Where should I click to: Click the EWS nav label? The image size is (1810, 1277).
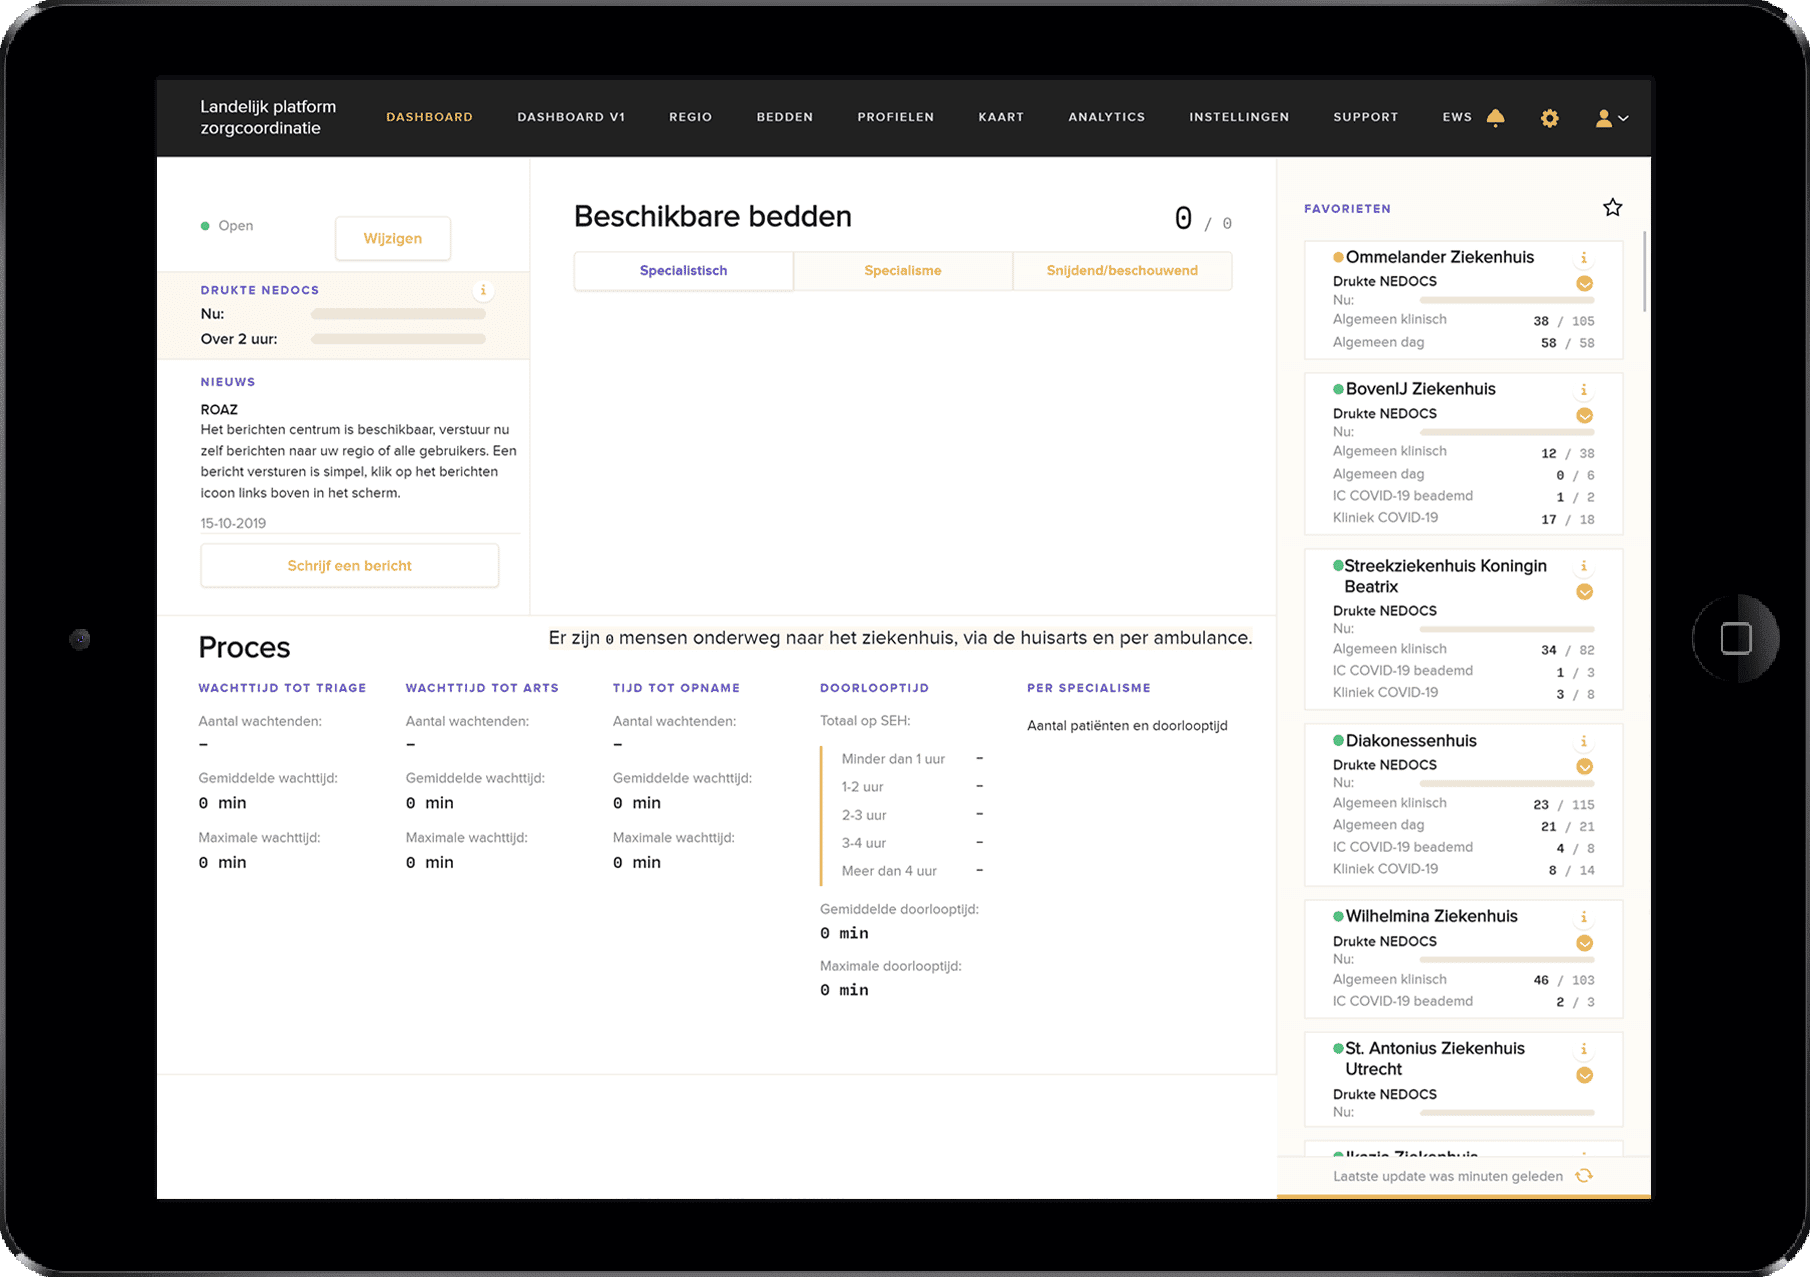1457,117
